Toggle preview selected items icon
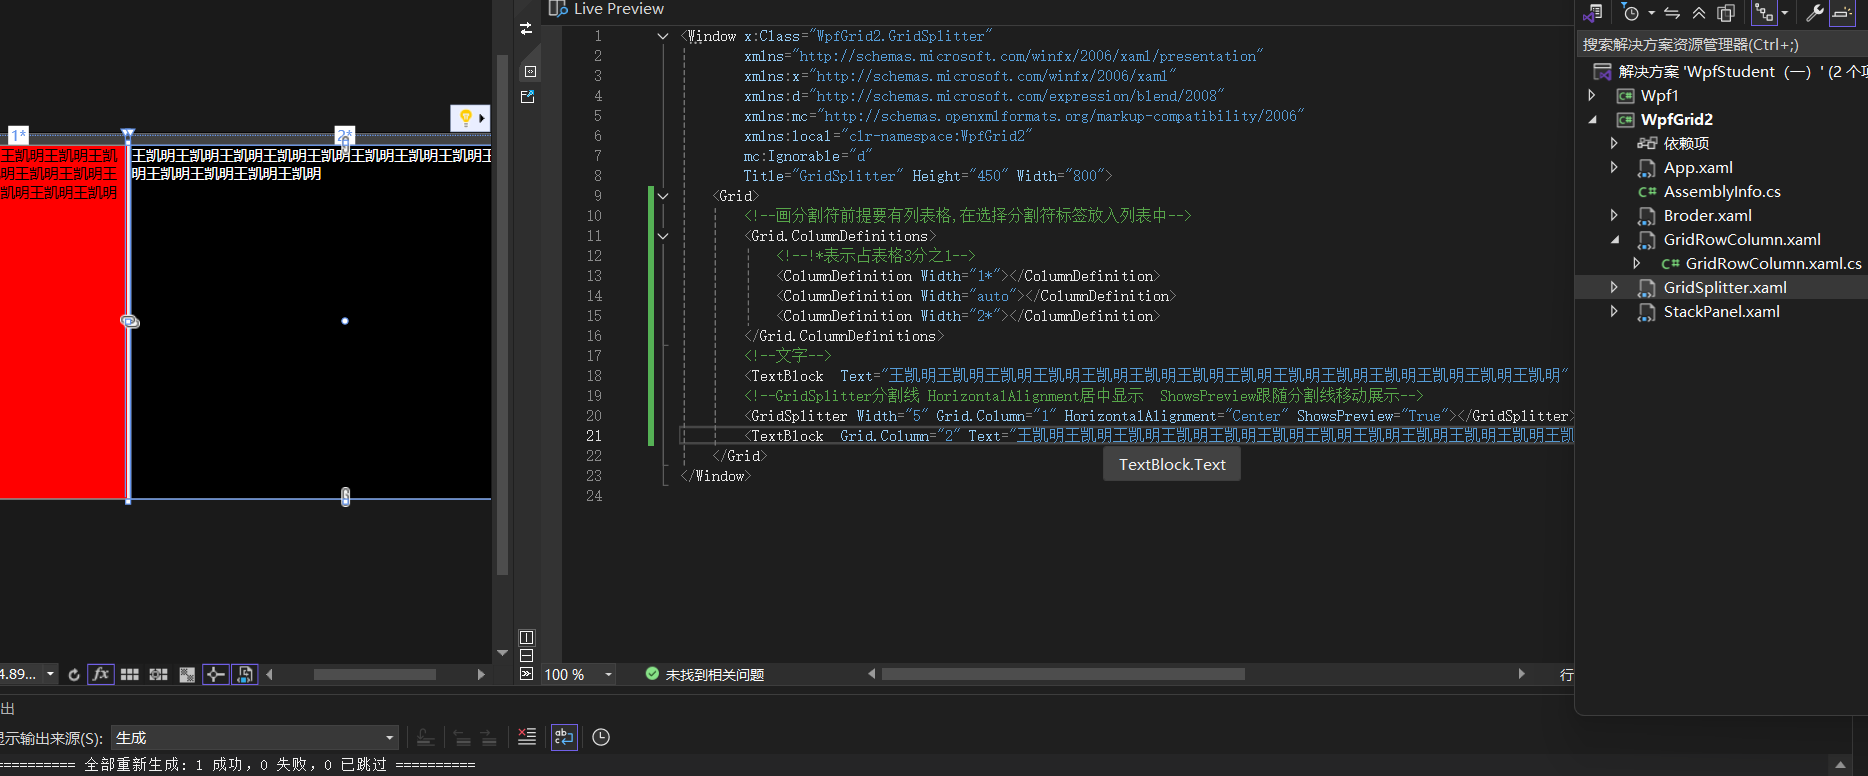This screenshot has width=1868, height=776. pyautogui.click(x=1842, y=13)
